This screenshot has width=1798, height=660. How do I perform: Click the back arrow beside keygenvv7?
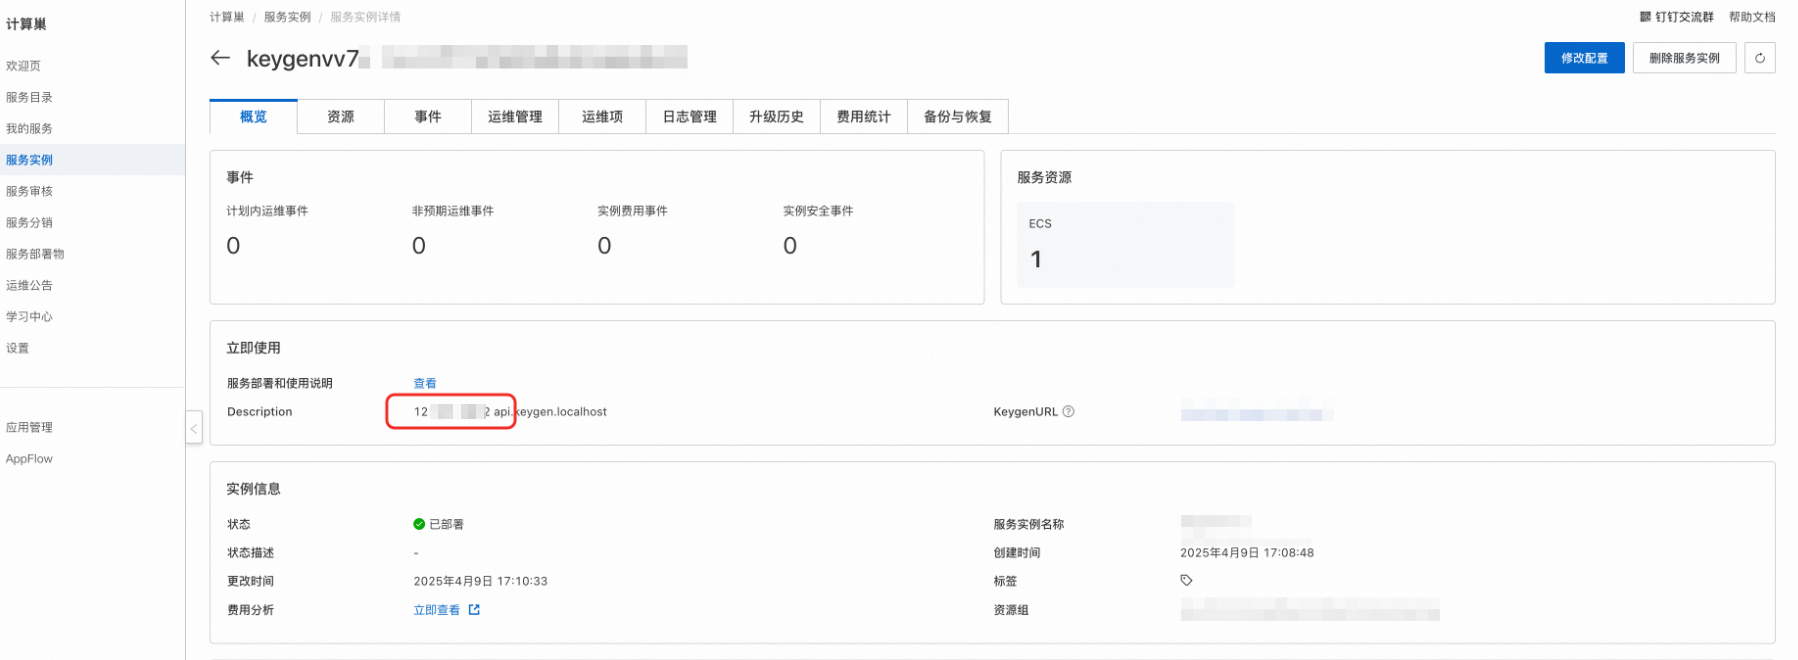pos(220,58)
